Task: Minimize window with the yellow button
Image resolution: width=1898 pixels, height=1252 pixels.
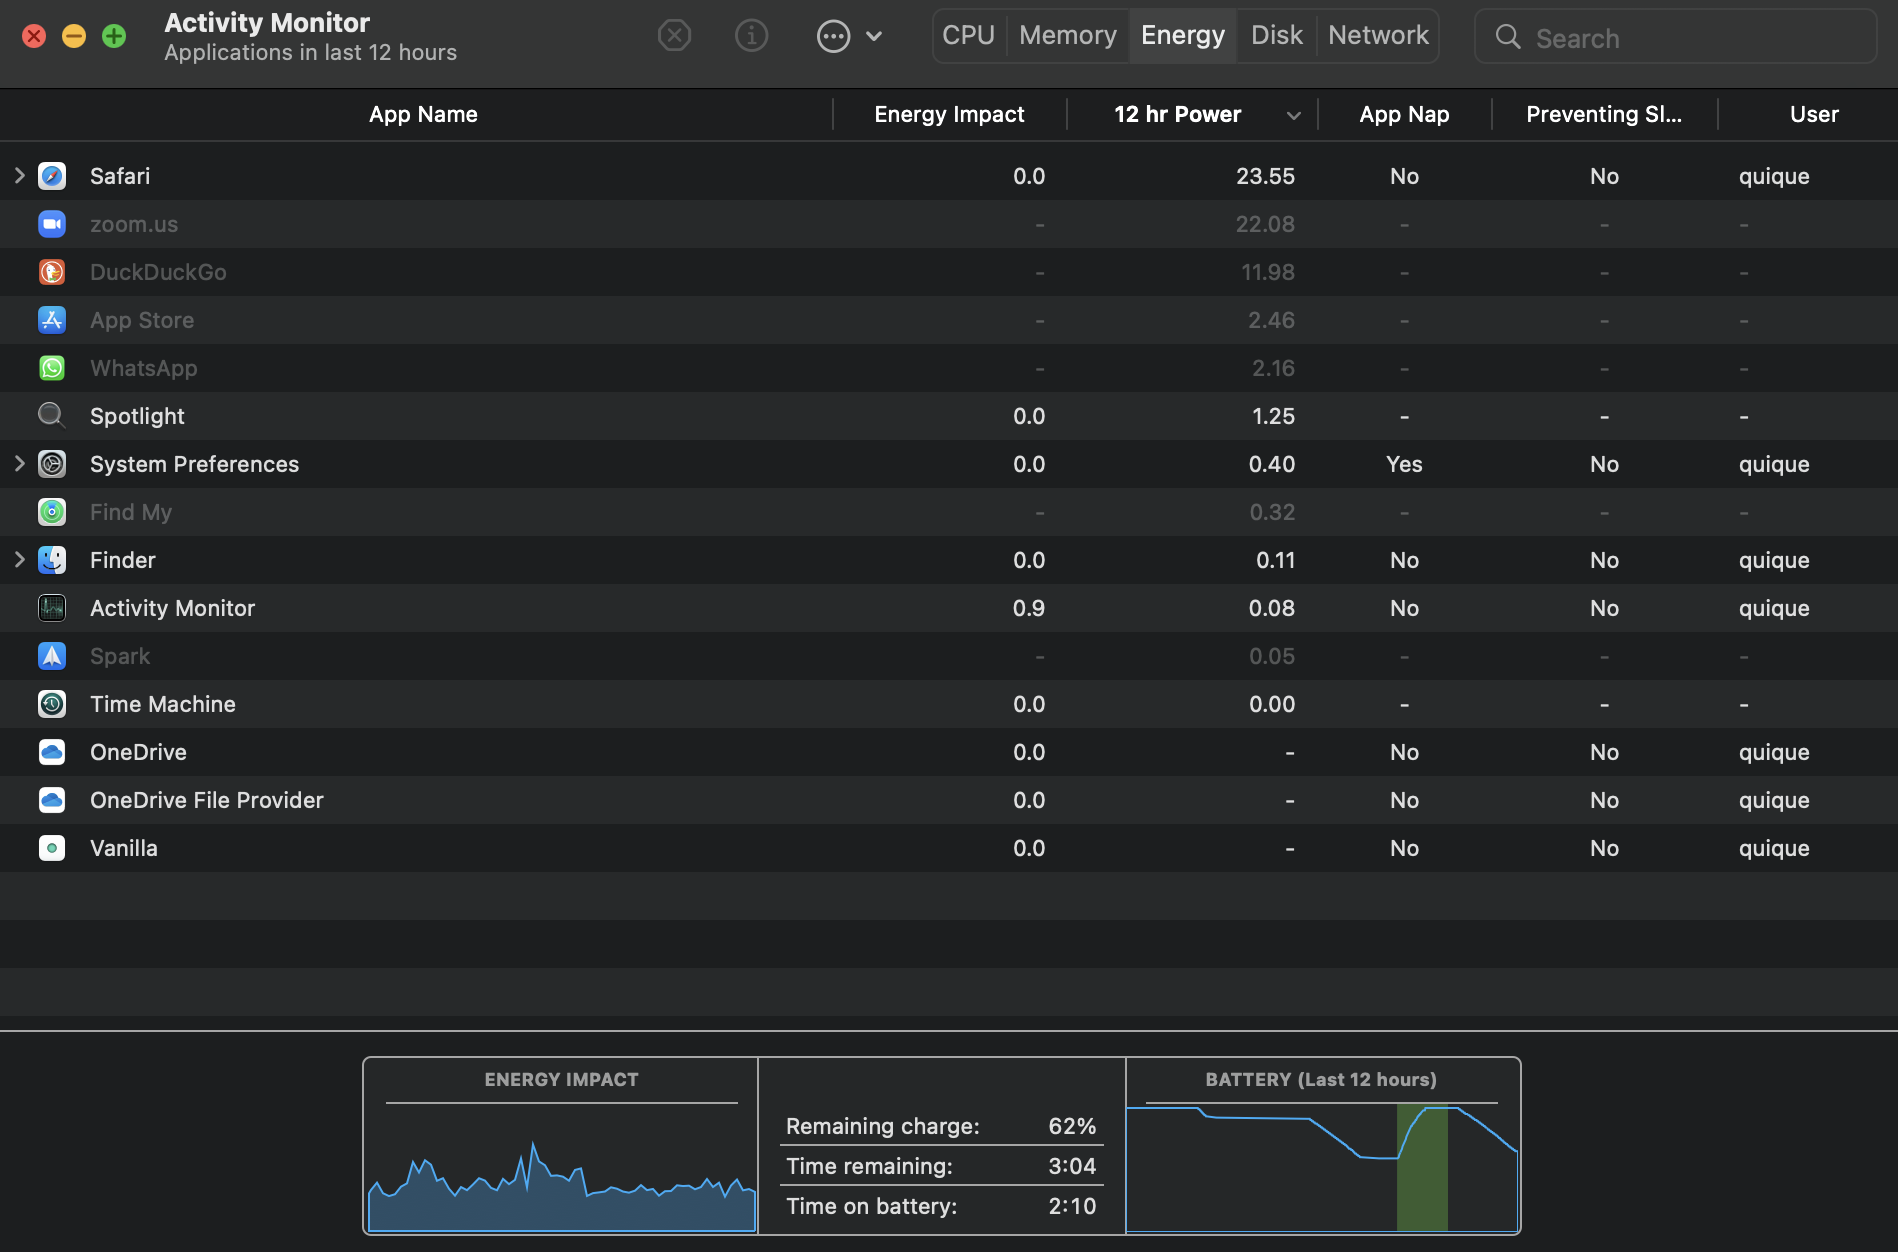Action: pos(74,37)
